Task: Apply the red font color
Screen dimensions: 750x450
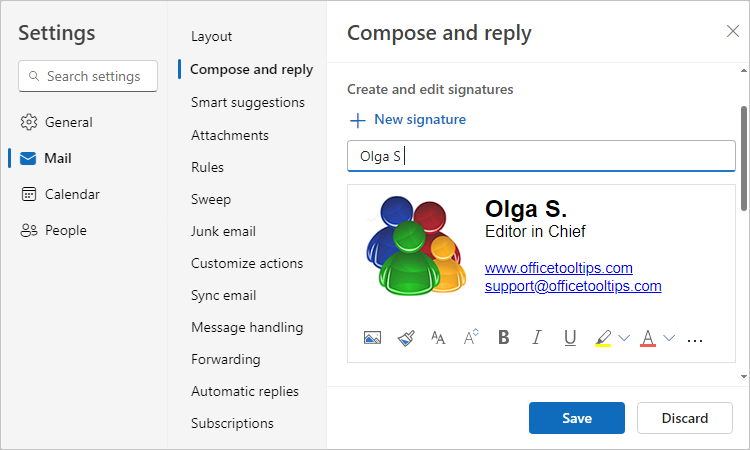Action: [x=647, y=338]
